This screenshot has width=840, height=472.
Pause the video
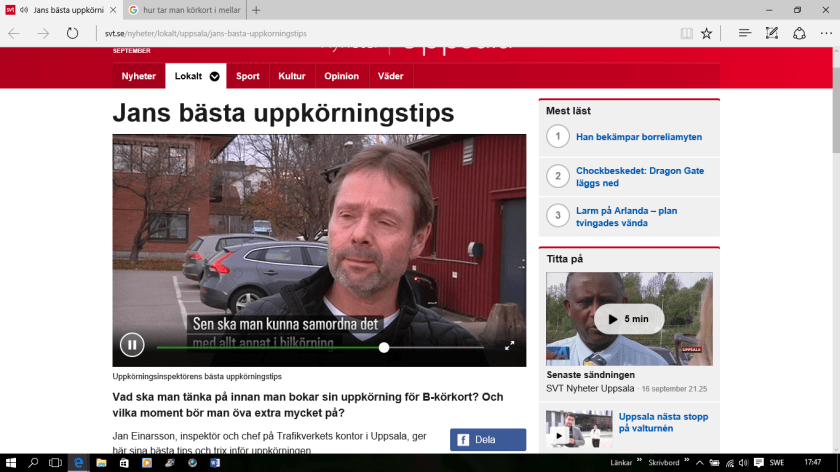click(132, 344)
